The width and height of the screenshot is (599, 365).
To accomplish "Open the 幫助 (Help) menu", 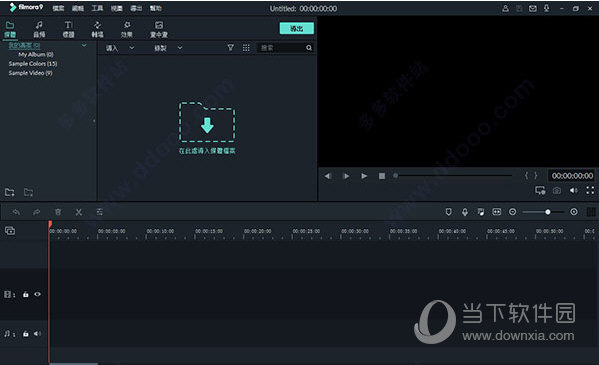I will (x=155, y=8).
